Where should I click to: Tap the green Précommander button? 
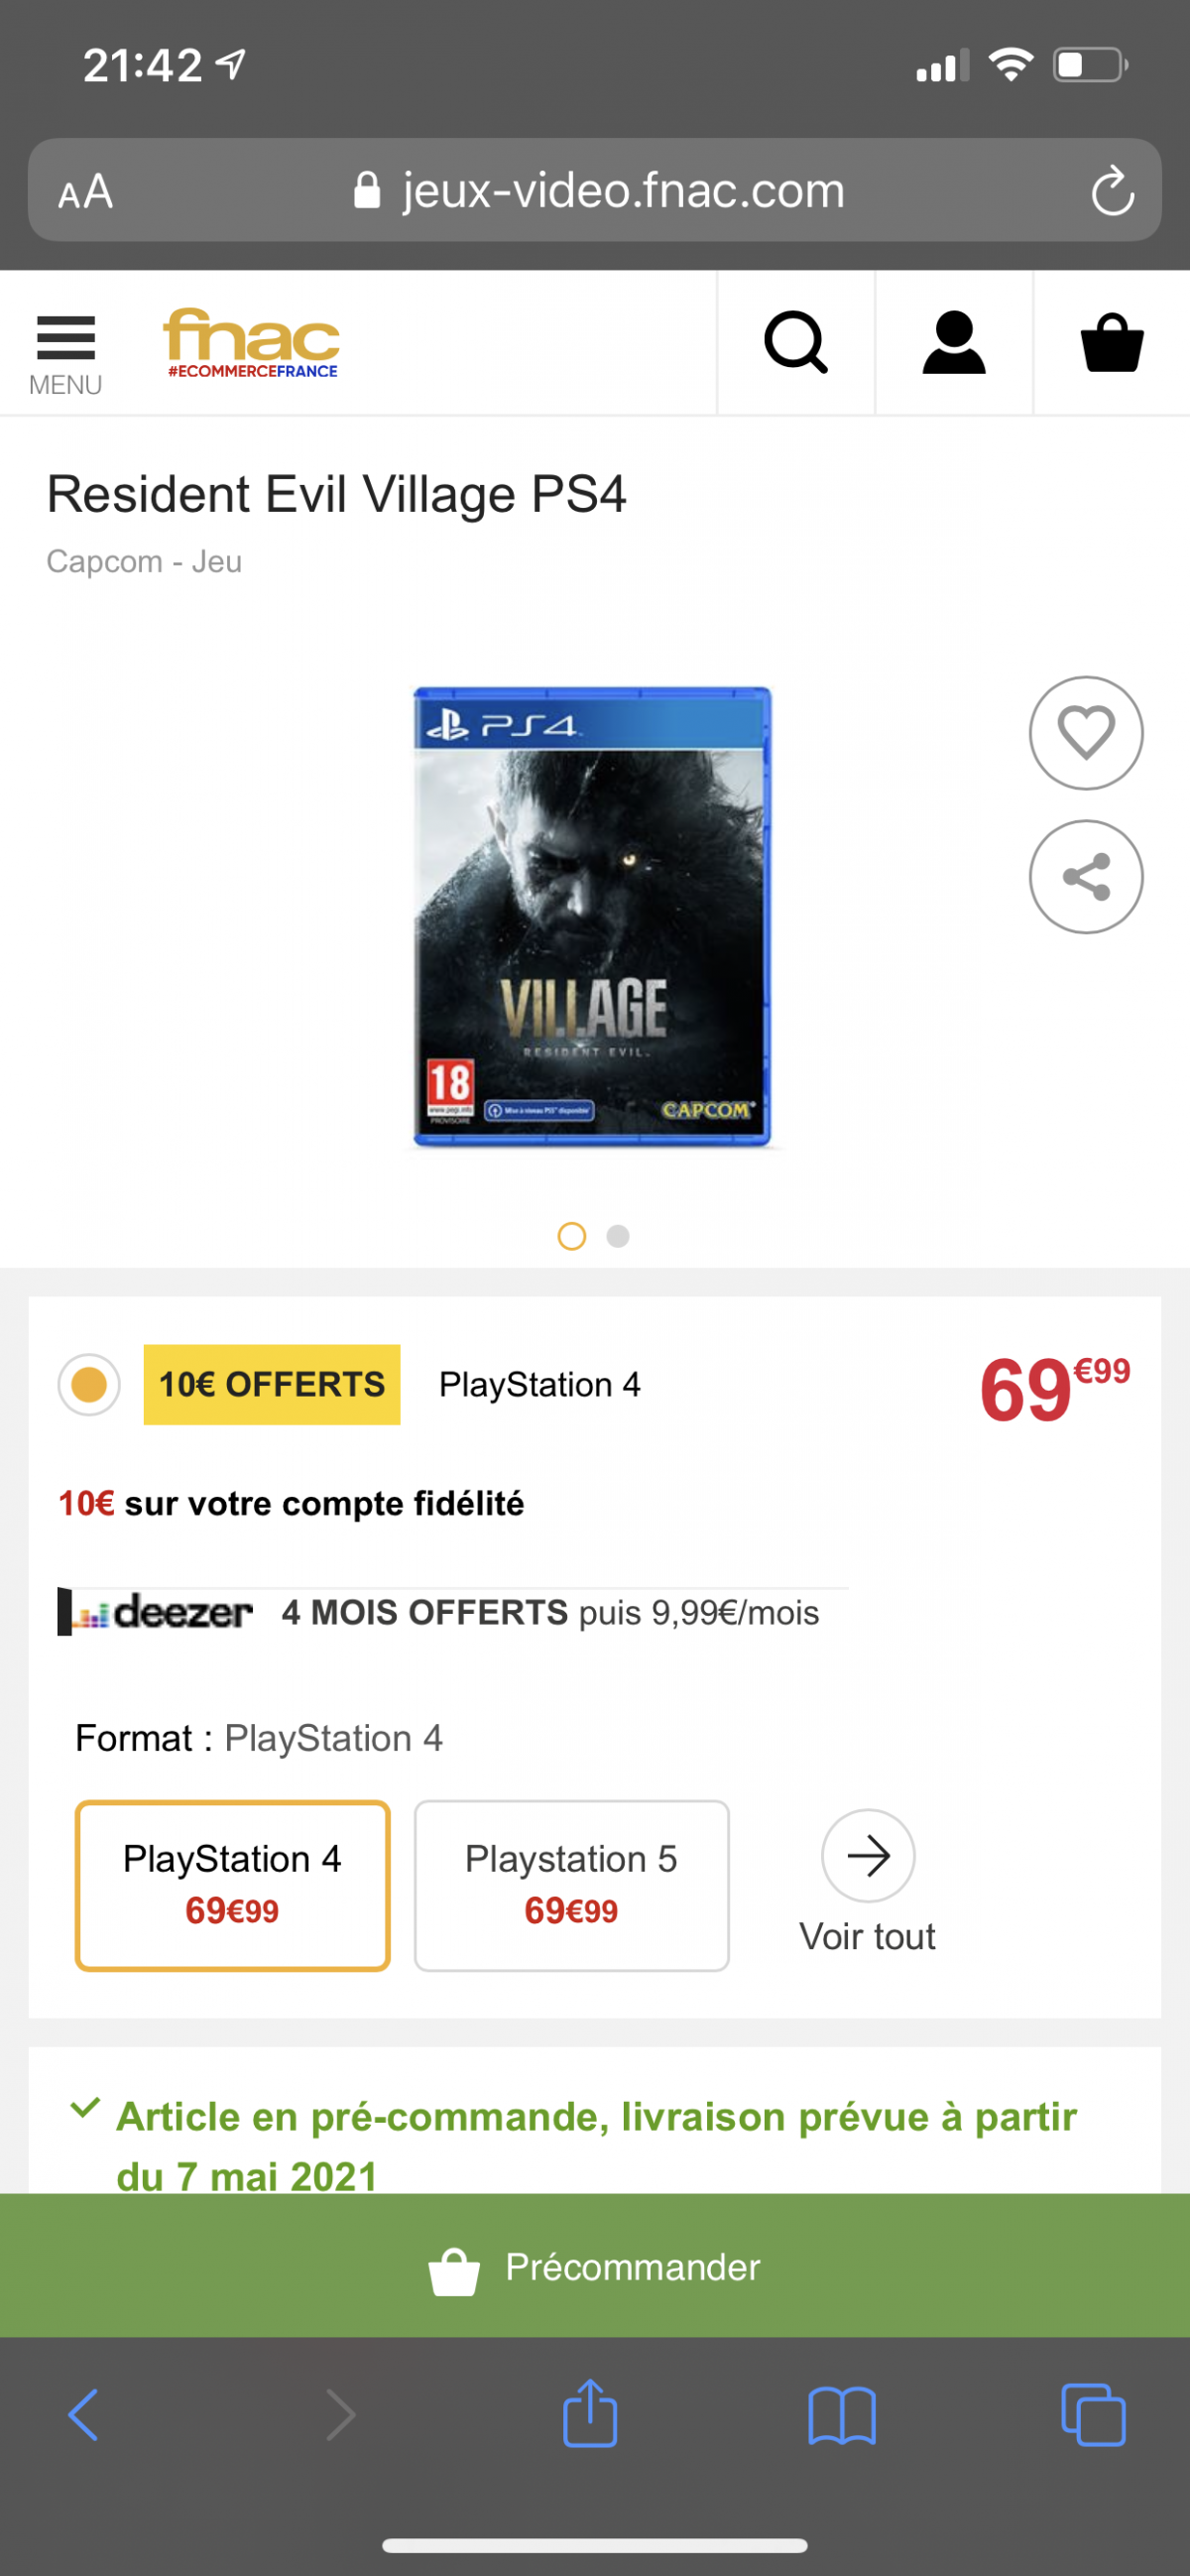point(595,2265)
